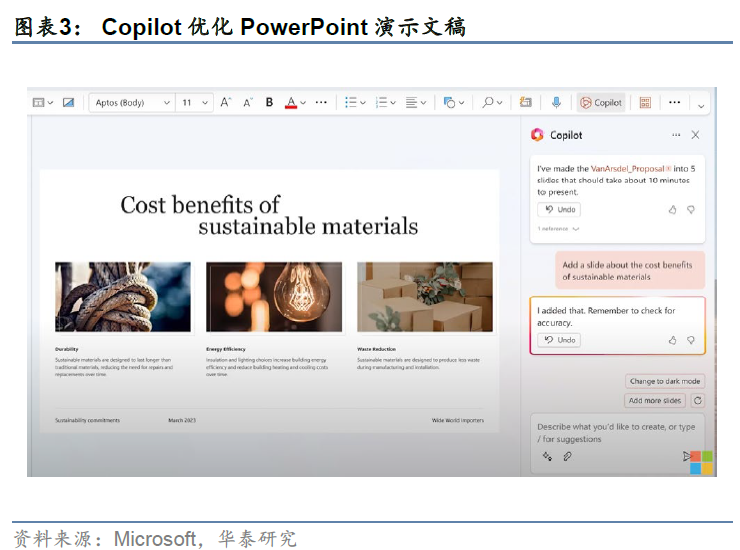Select the slide title text

click(269, 215)
